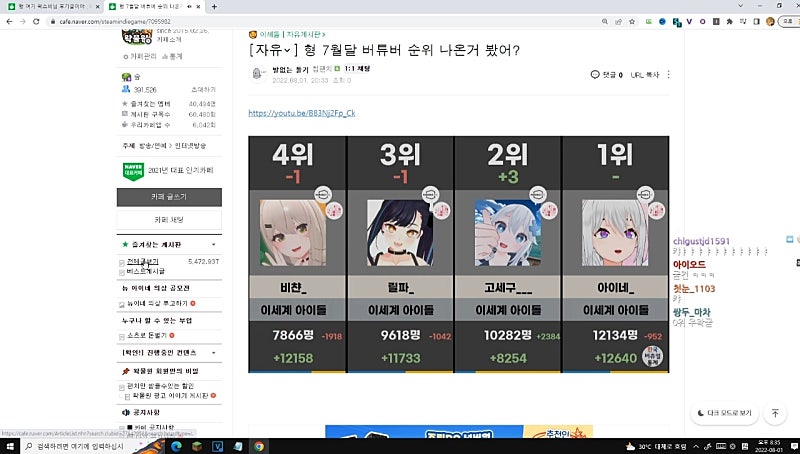Open the 이세돌 breadcrumb link
800x454 pixels.
pyautogui.click(x=269, y=35)
